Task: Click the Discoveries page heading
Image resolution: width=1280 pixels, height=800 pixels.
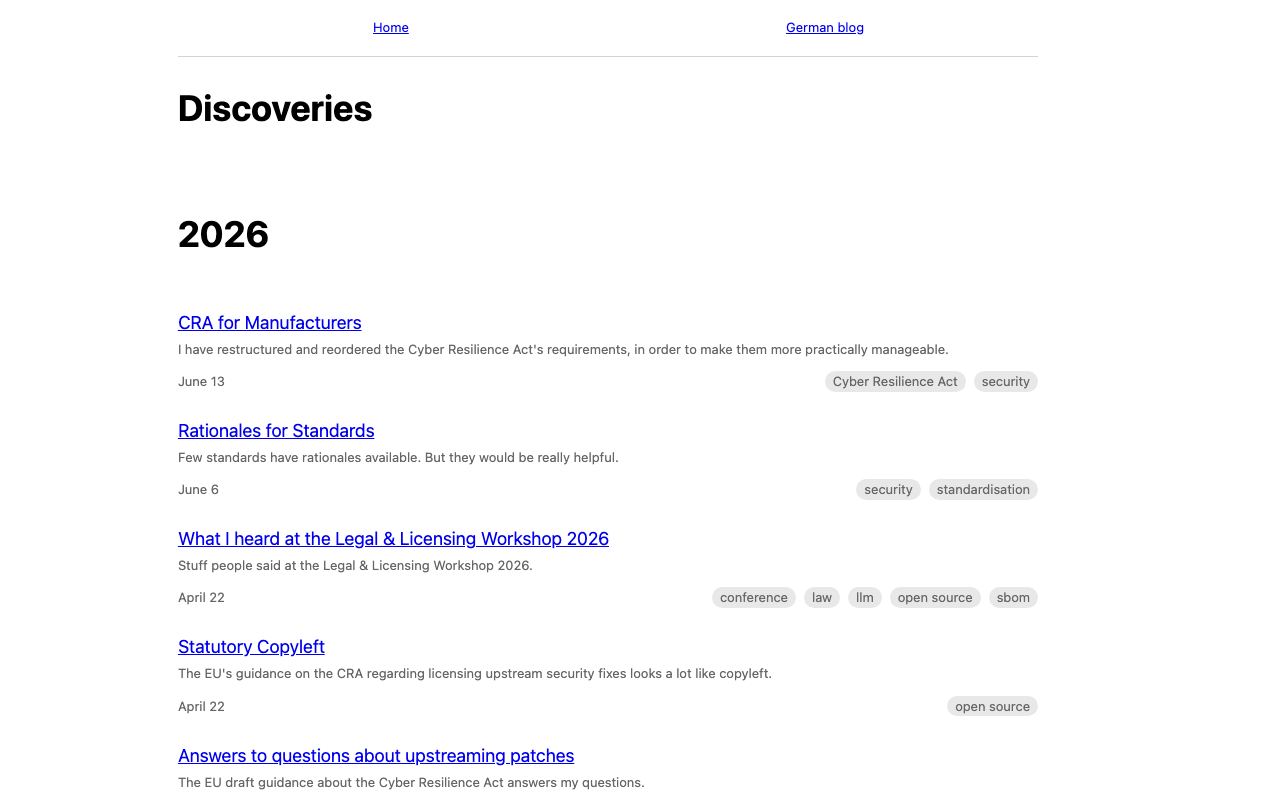Action: (x=275, y=109)
